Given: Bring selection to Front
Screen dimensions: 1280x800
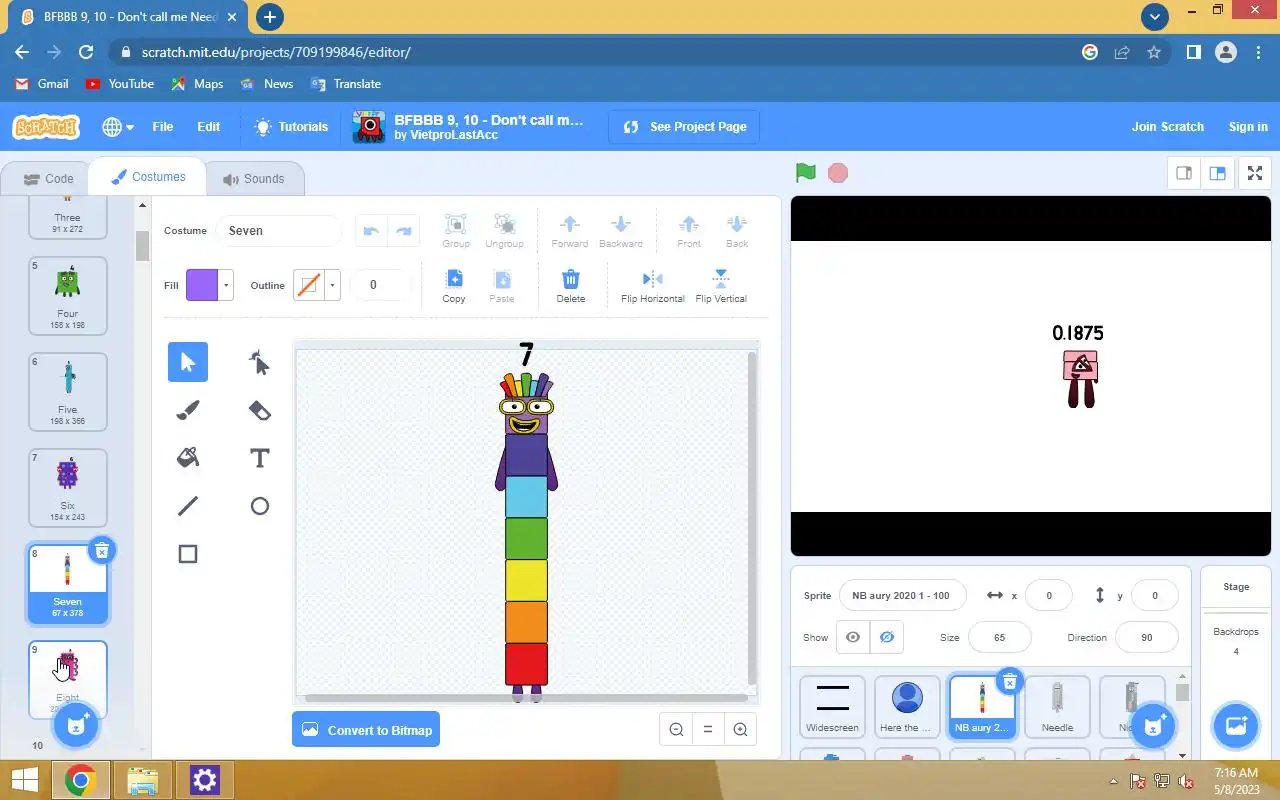Looking at the screenshot, I should pyautogui.click(x=689, y=230).
